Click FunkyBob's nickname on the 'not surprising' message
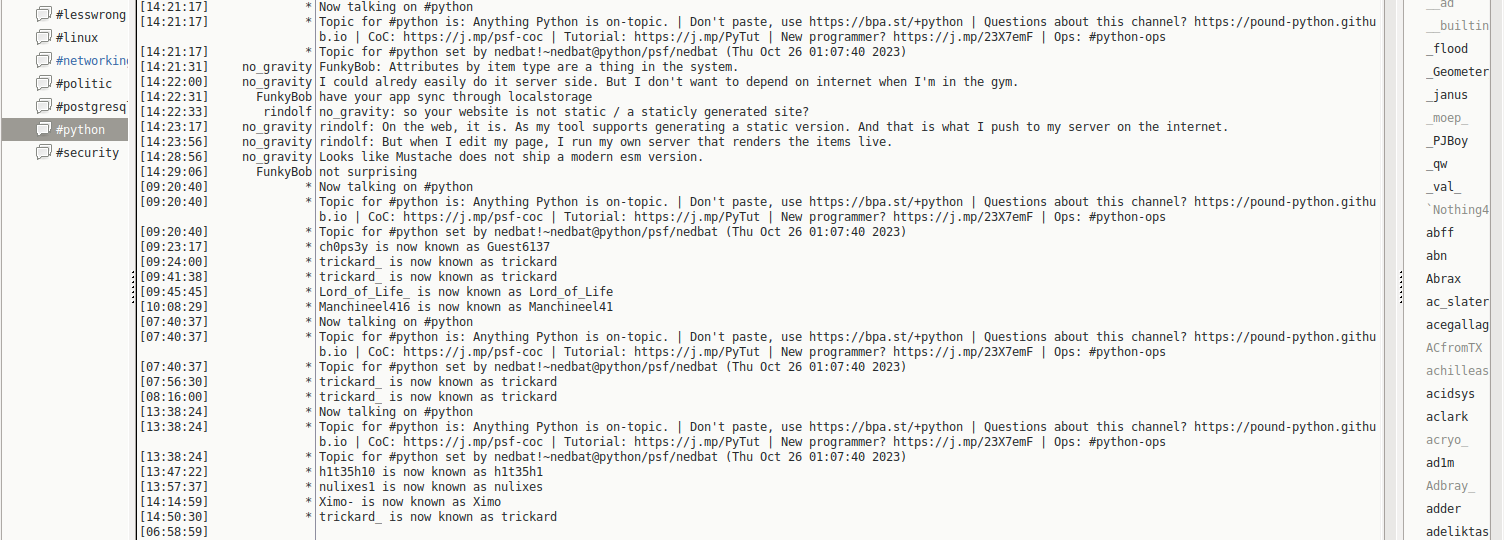The image size is (1504, 540). coord(284,172)
